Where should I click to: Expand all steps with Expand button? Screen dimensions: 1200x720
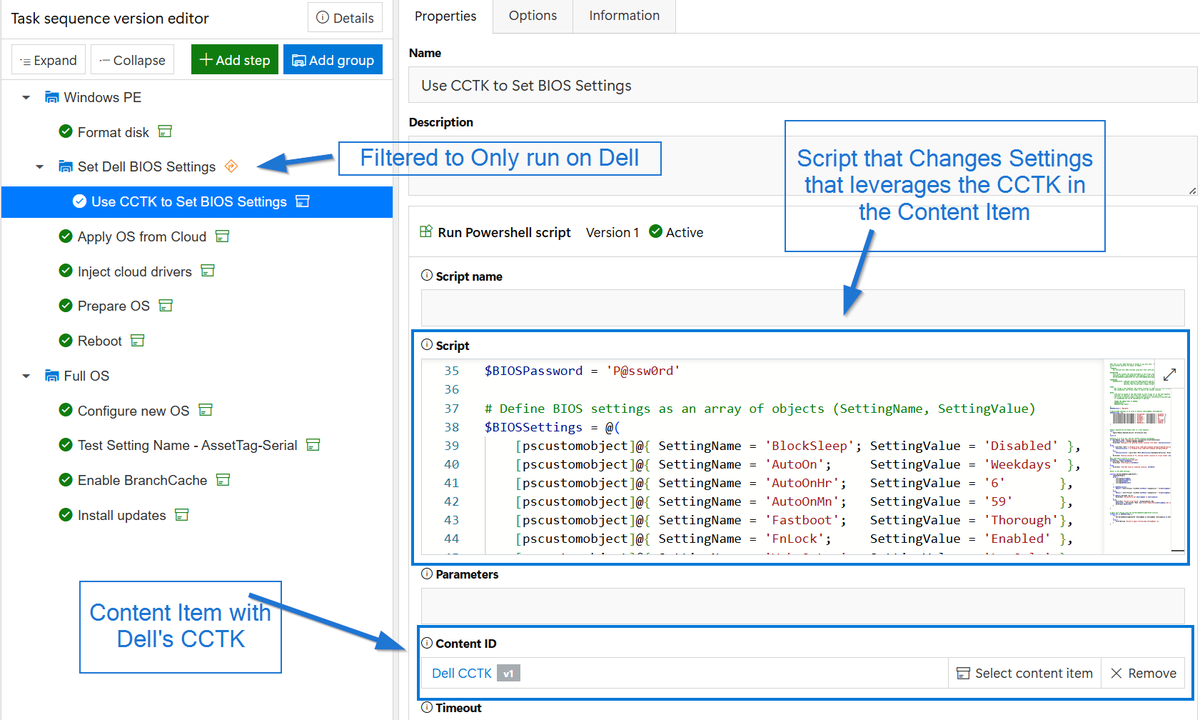pos(49,60)
